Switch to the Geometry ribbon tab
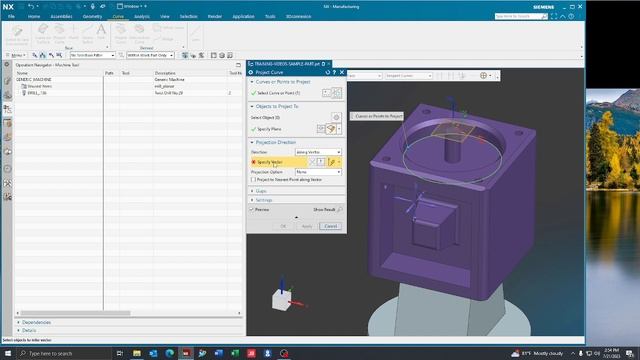Viewport: 640px width, 360px height. point(92,17)
